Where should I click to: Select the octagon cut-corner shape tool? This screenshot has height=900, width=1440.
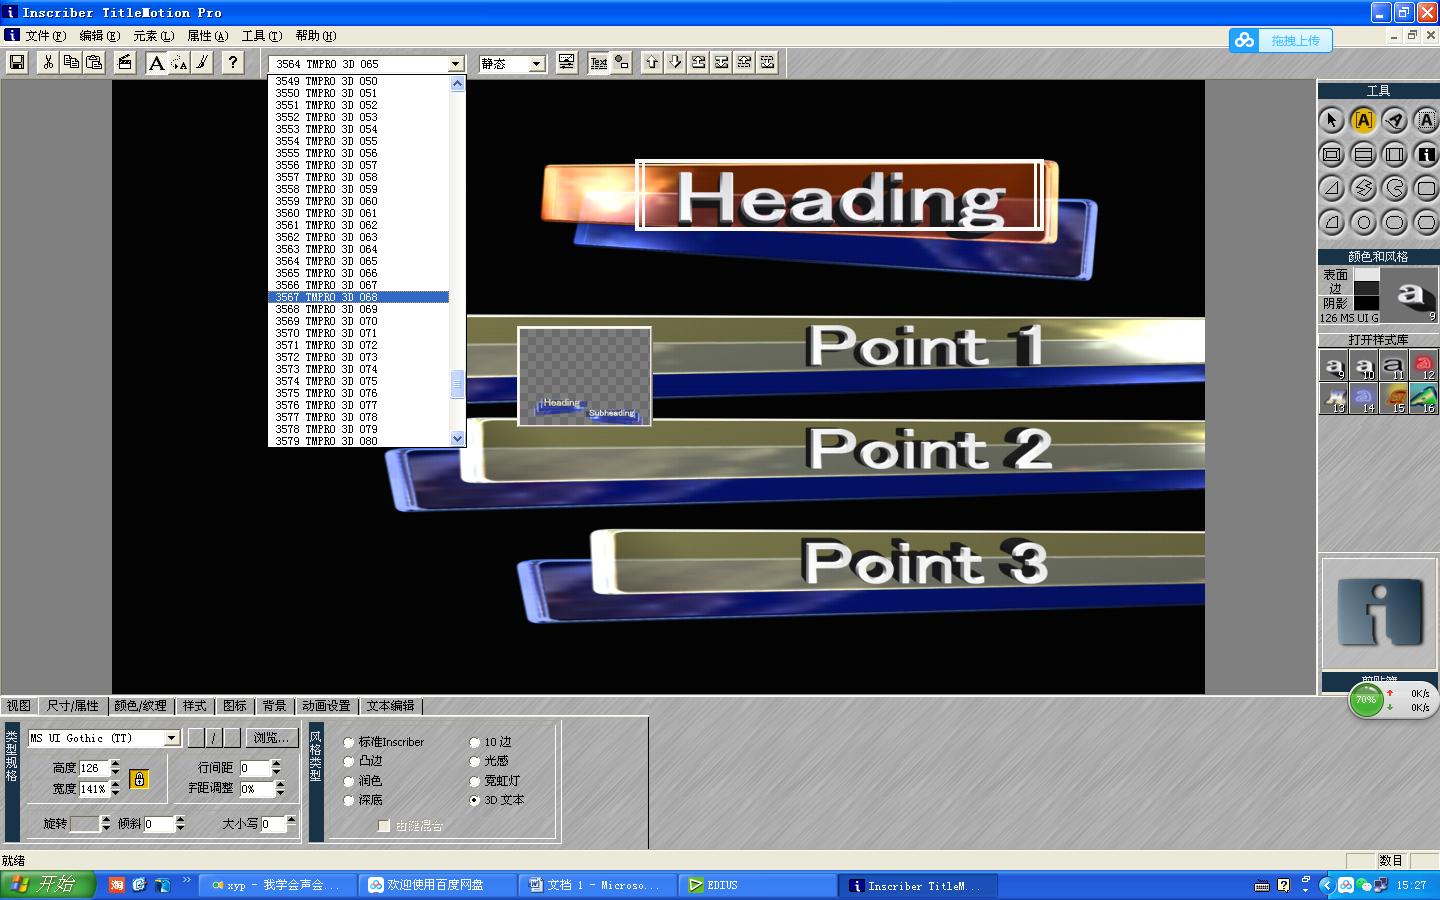coord(1426,223)
